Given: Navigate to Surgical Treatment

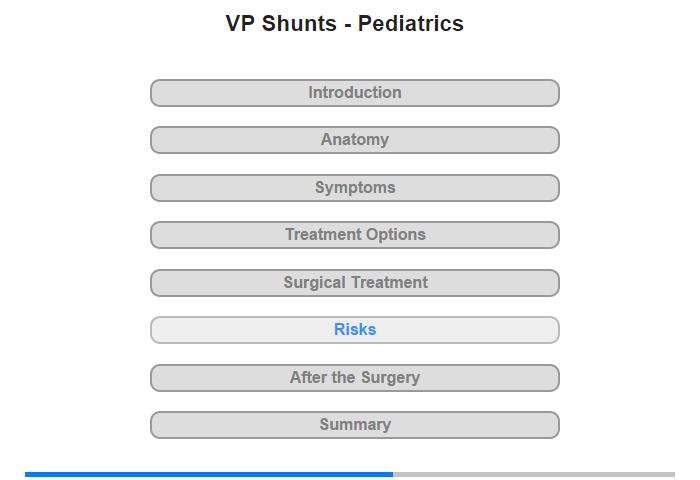Looking at the screenshot, I should (x=354, y=283).
